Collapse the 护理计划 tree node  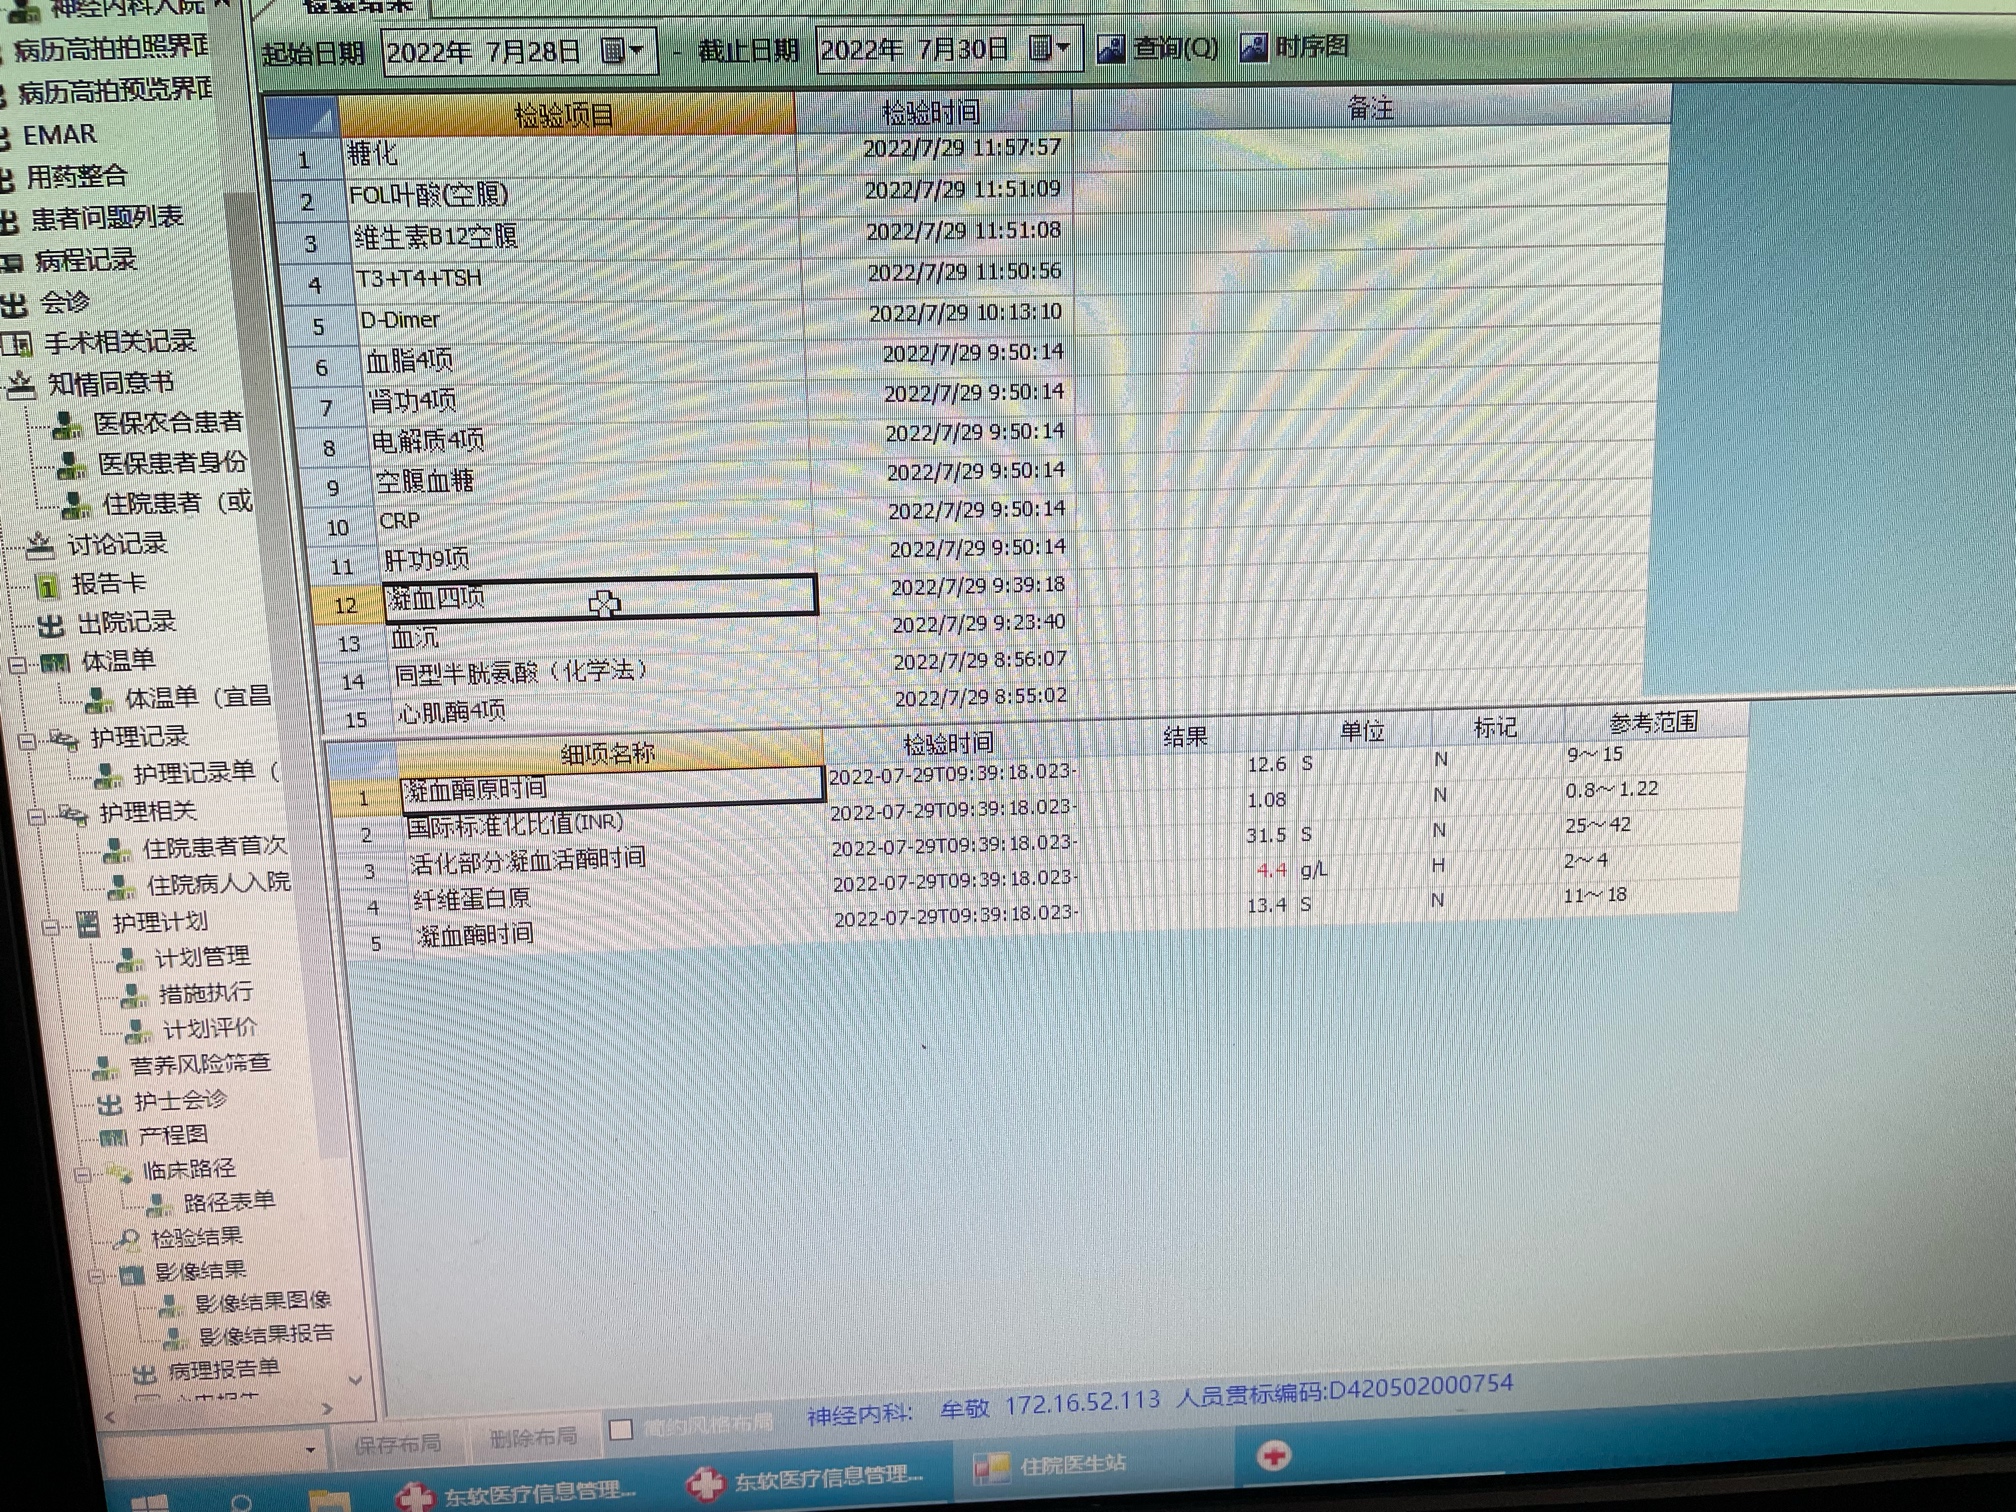tap(49, 926)
